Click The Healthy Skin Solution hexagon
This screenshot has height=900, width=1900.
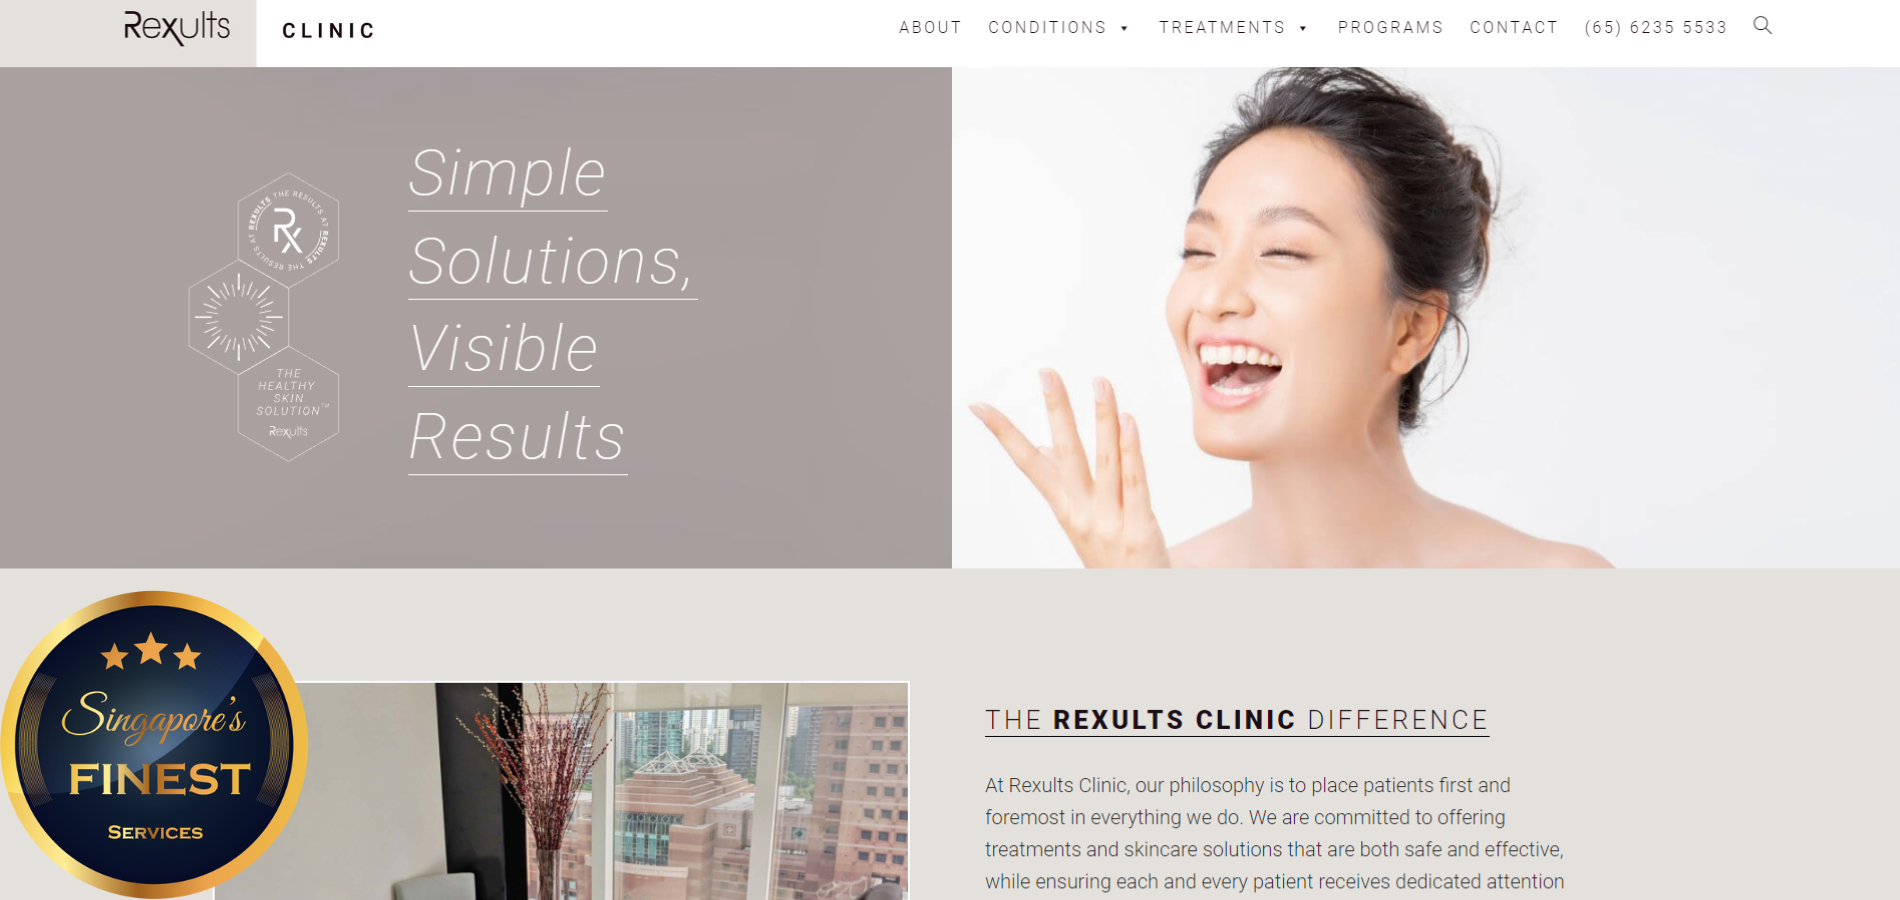click(288, 403)
